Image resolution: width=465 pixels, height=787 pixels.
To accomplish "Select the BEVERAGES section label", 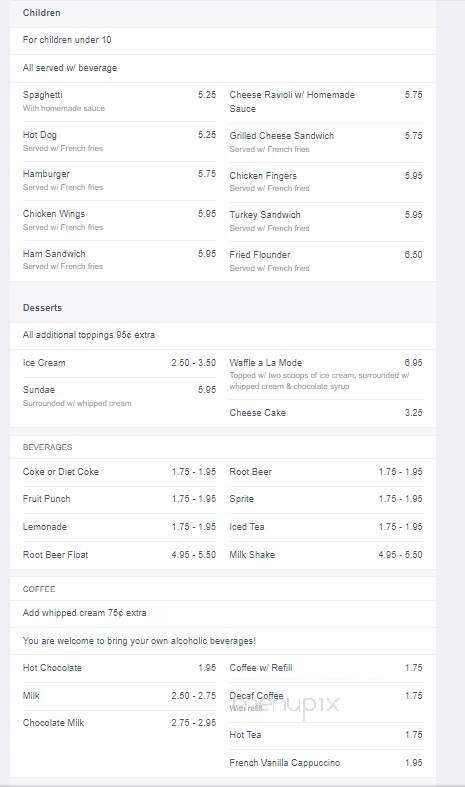I will [47, 447].
